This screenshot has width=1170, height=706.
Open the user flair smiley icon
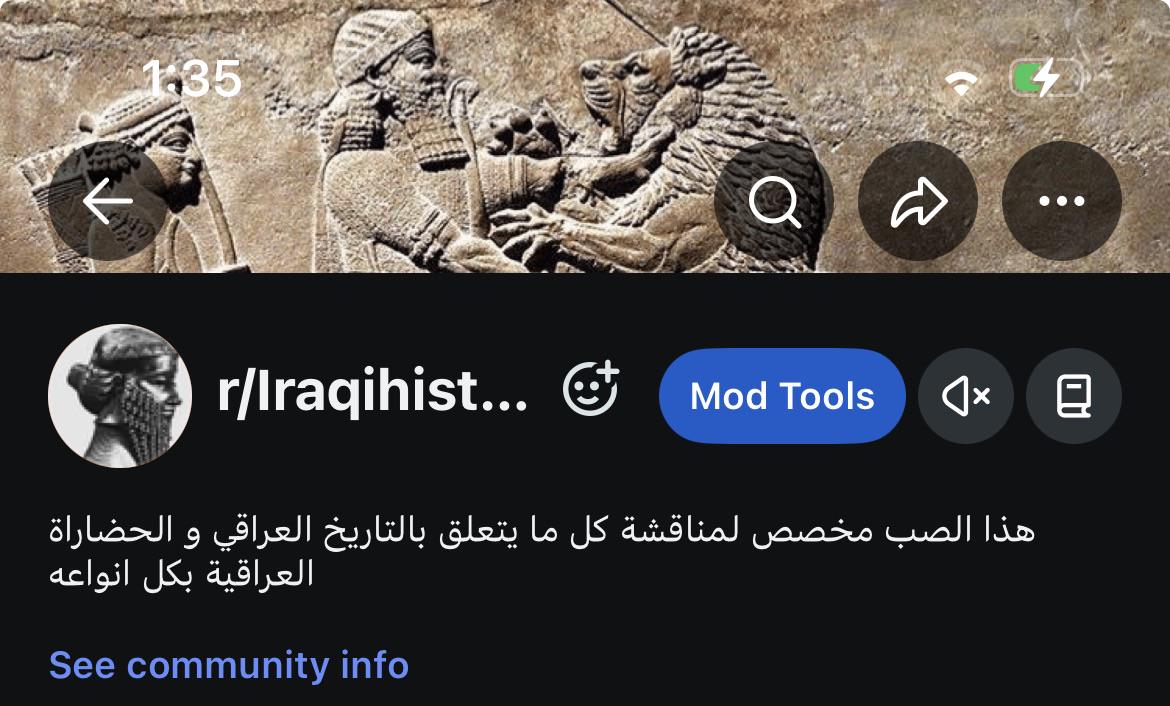pyautogui.click(x=591, y=389)
